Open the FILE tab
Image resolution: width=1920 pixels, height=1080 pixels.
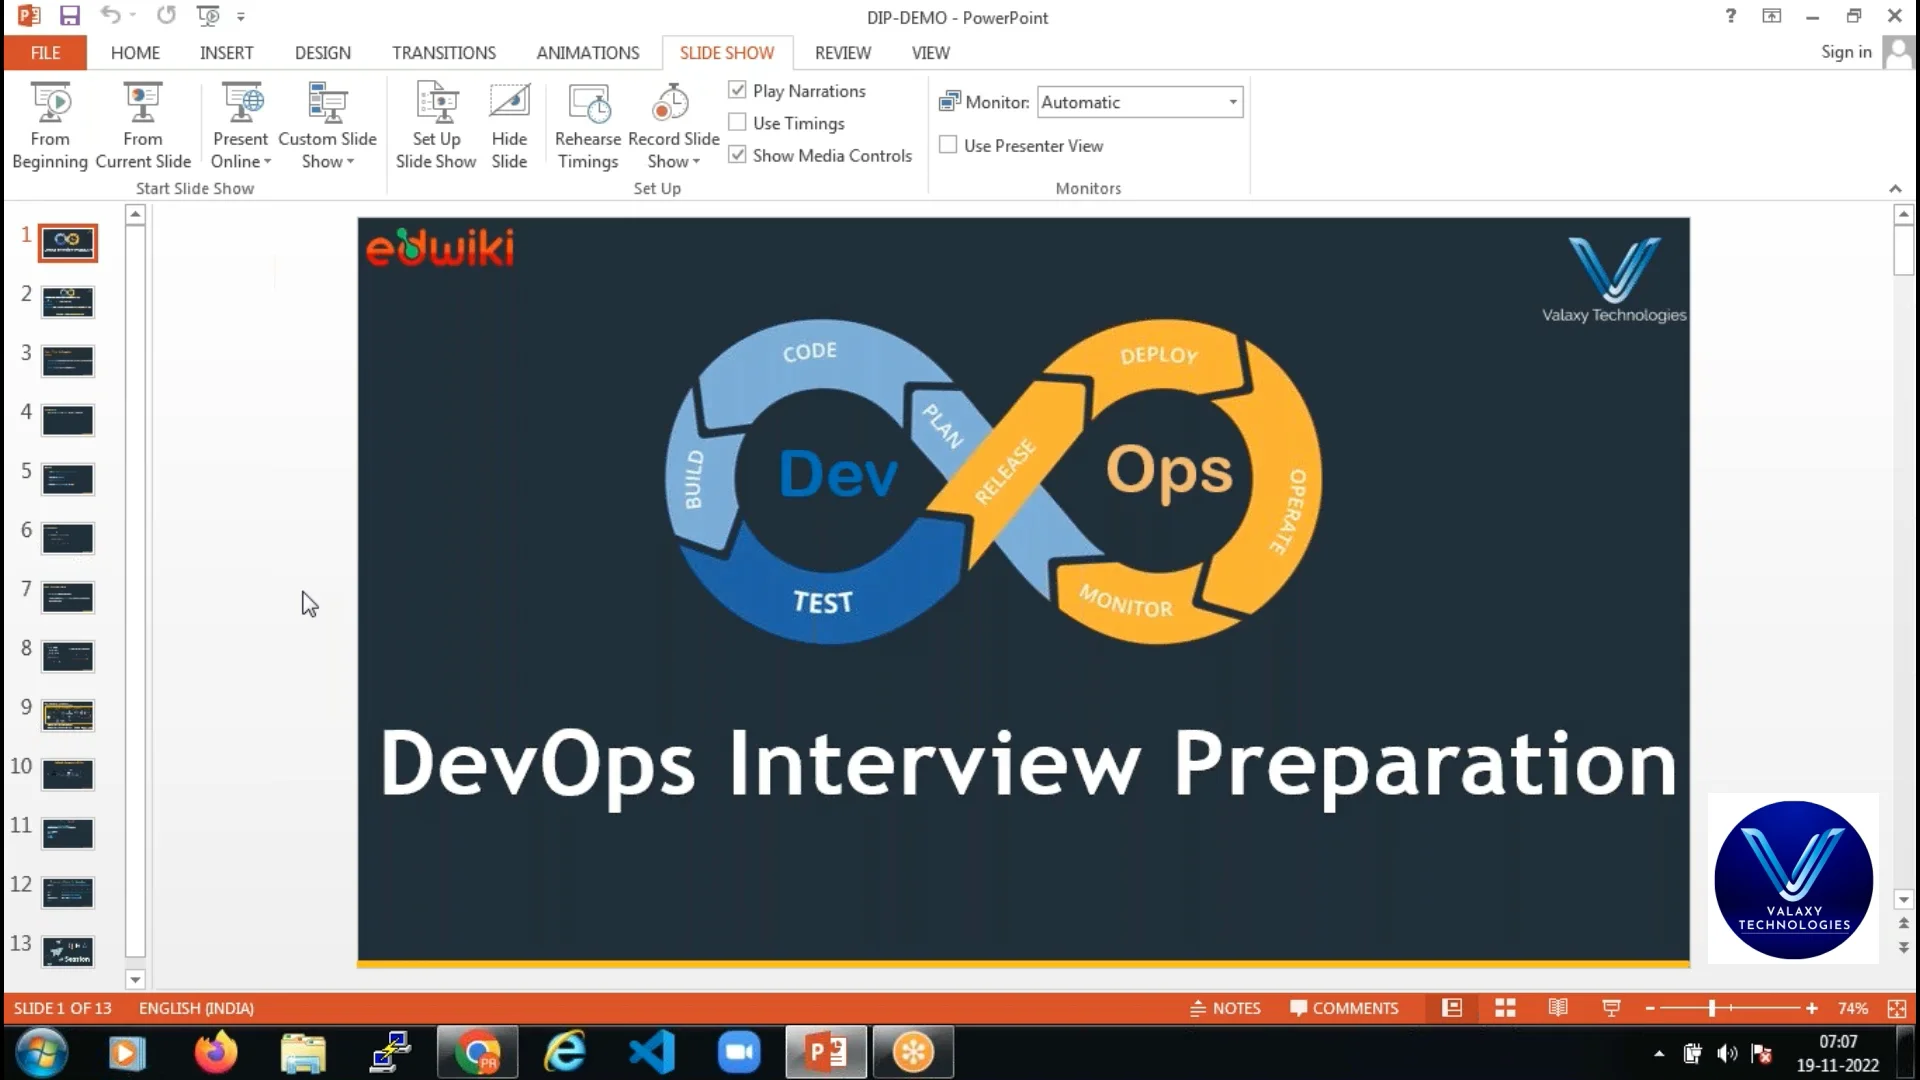(45, 53)
